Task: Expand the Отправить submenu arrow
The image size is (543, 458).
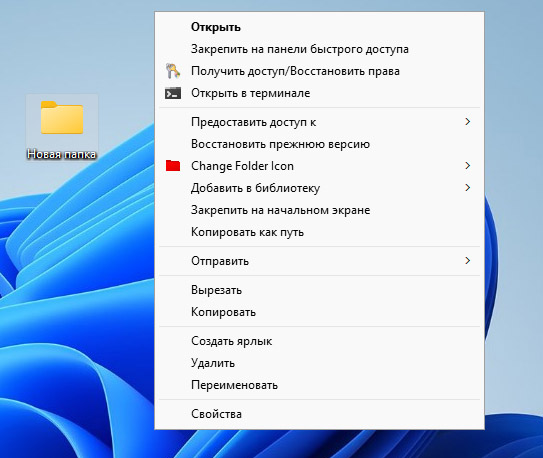Action: (x=468, y=261)
